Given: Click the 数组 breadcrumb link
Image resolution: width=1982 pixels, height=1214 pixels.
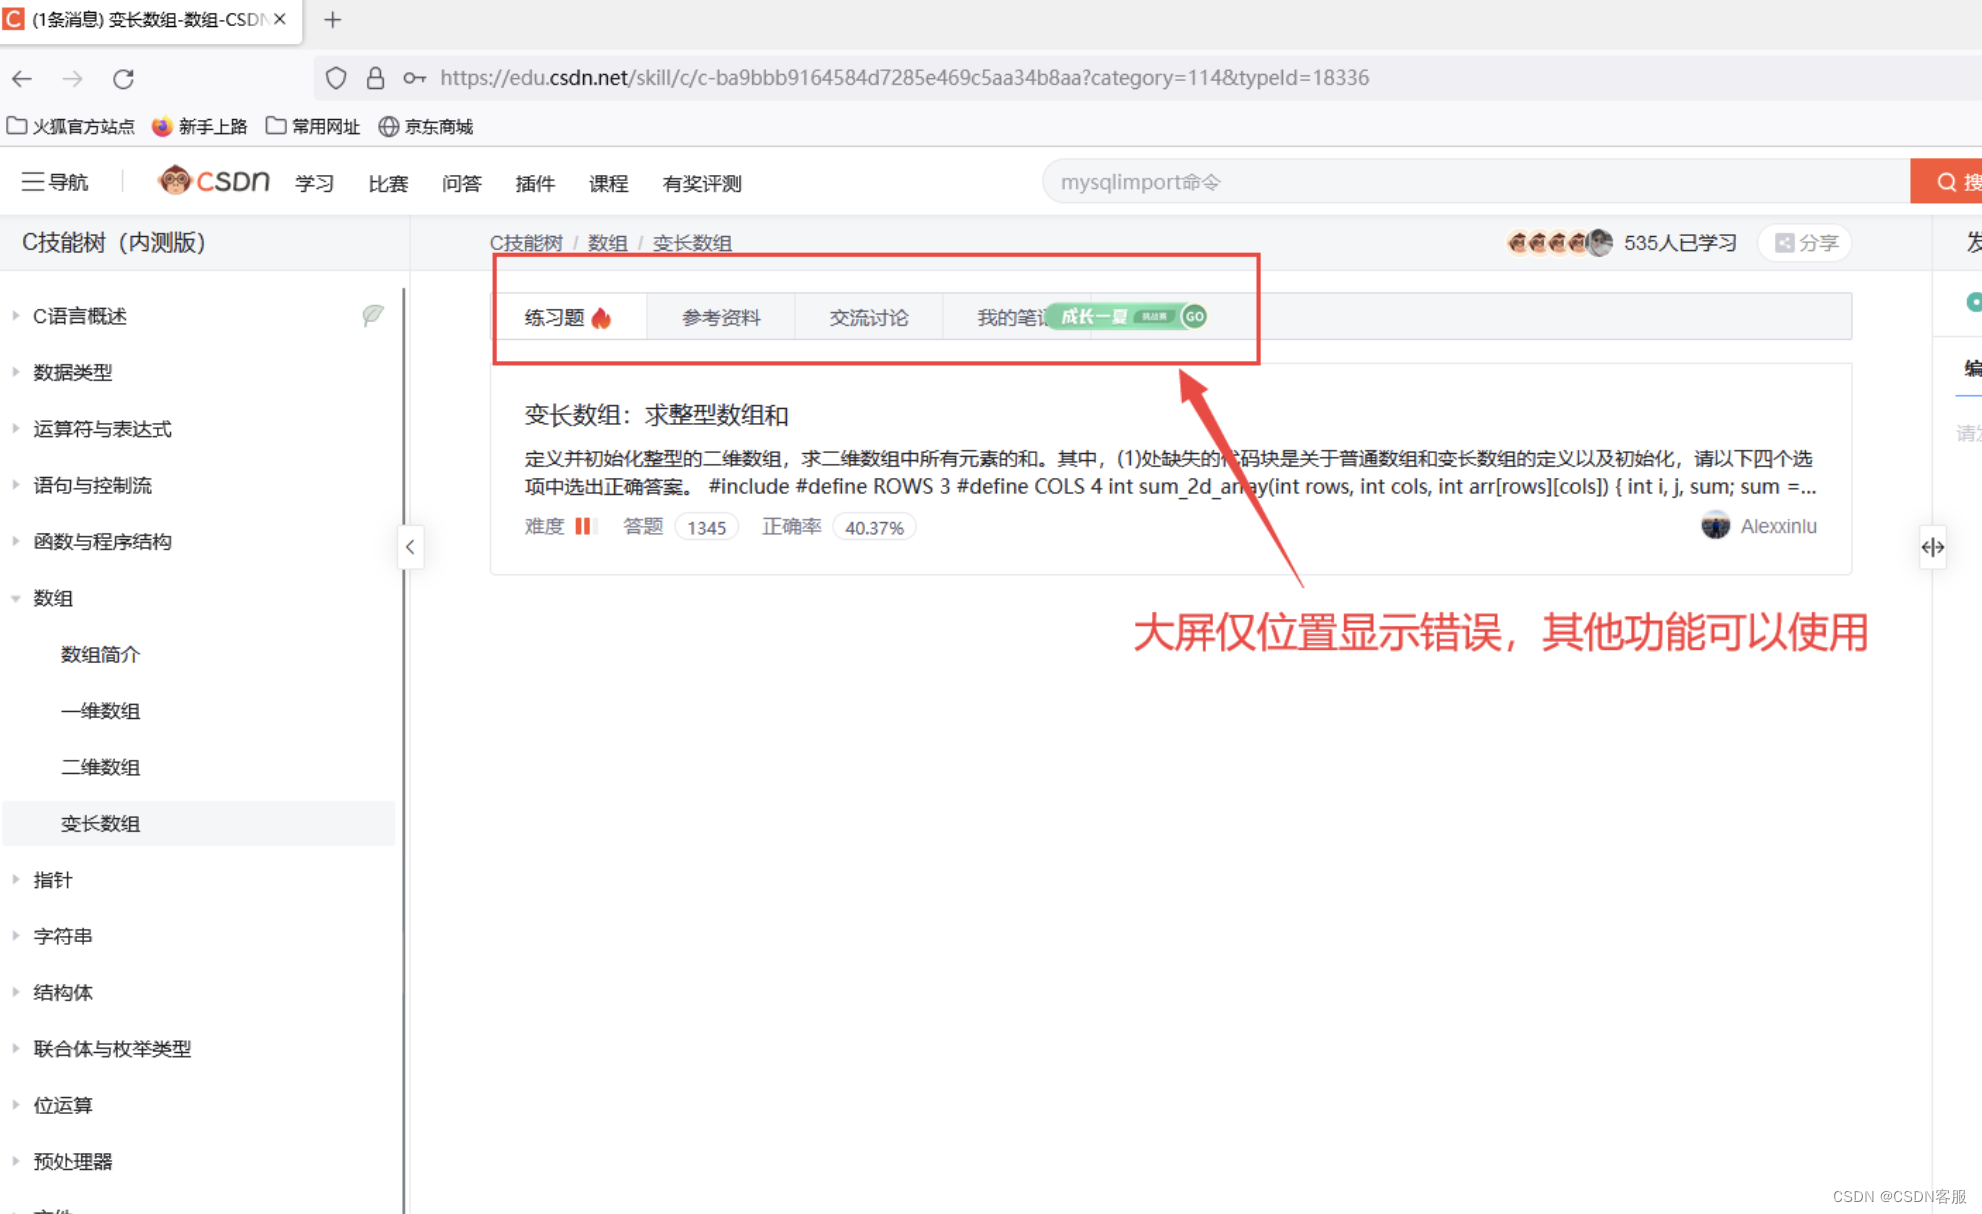Looking at the screenshot, I should point(608,242).
